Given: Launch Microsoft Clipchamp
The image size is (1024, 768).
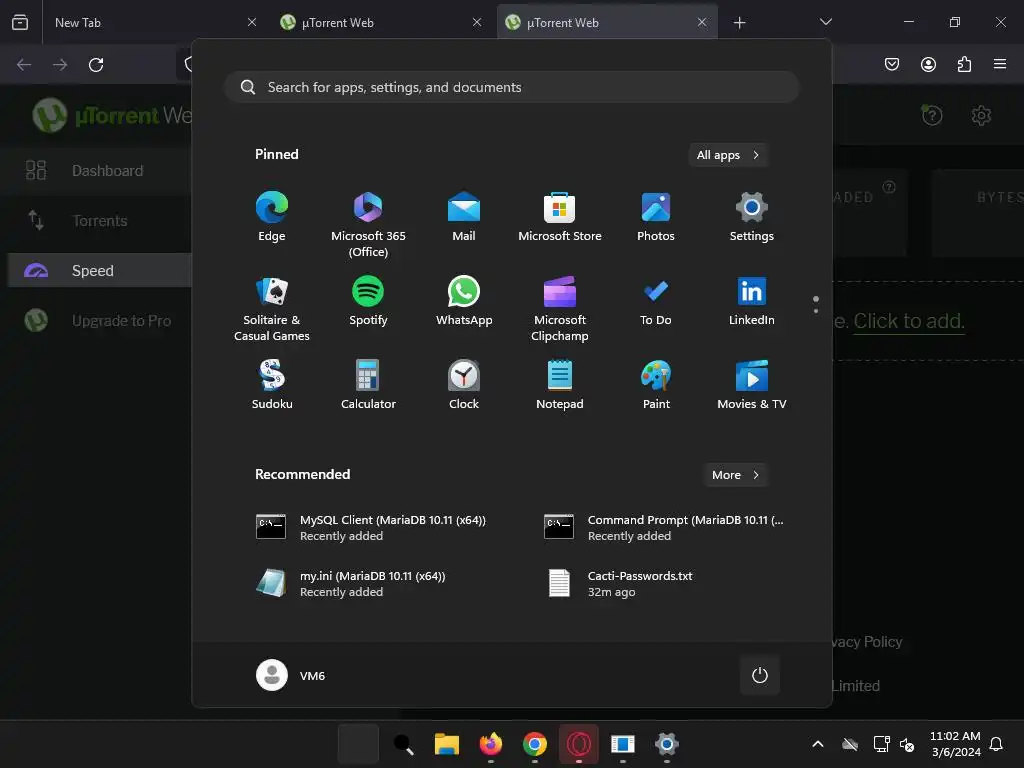Looking at the screenshot, I should (560, 310).
